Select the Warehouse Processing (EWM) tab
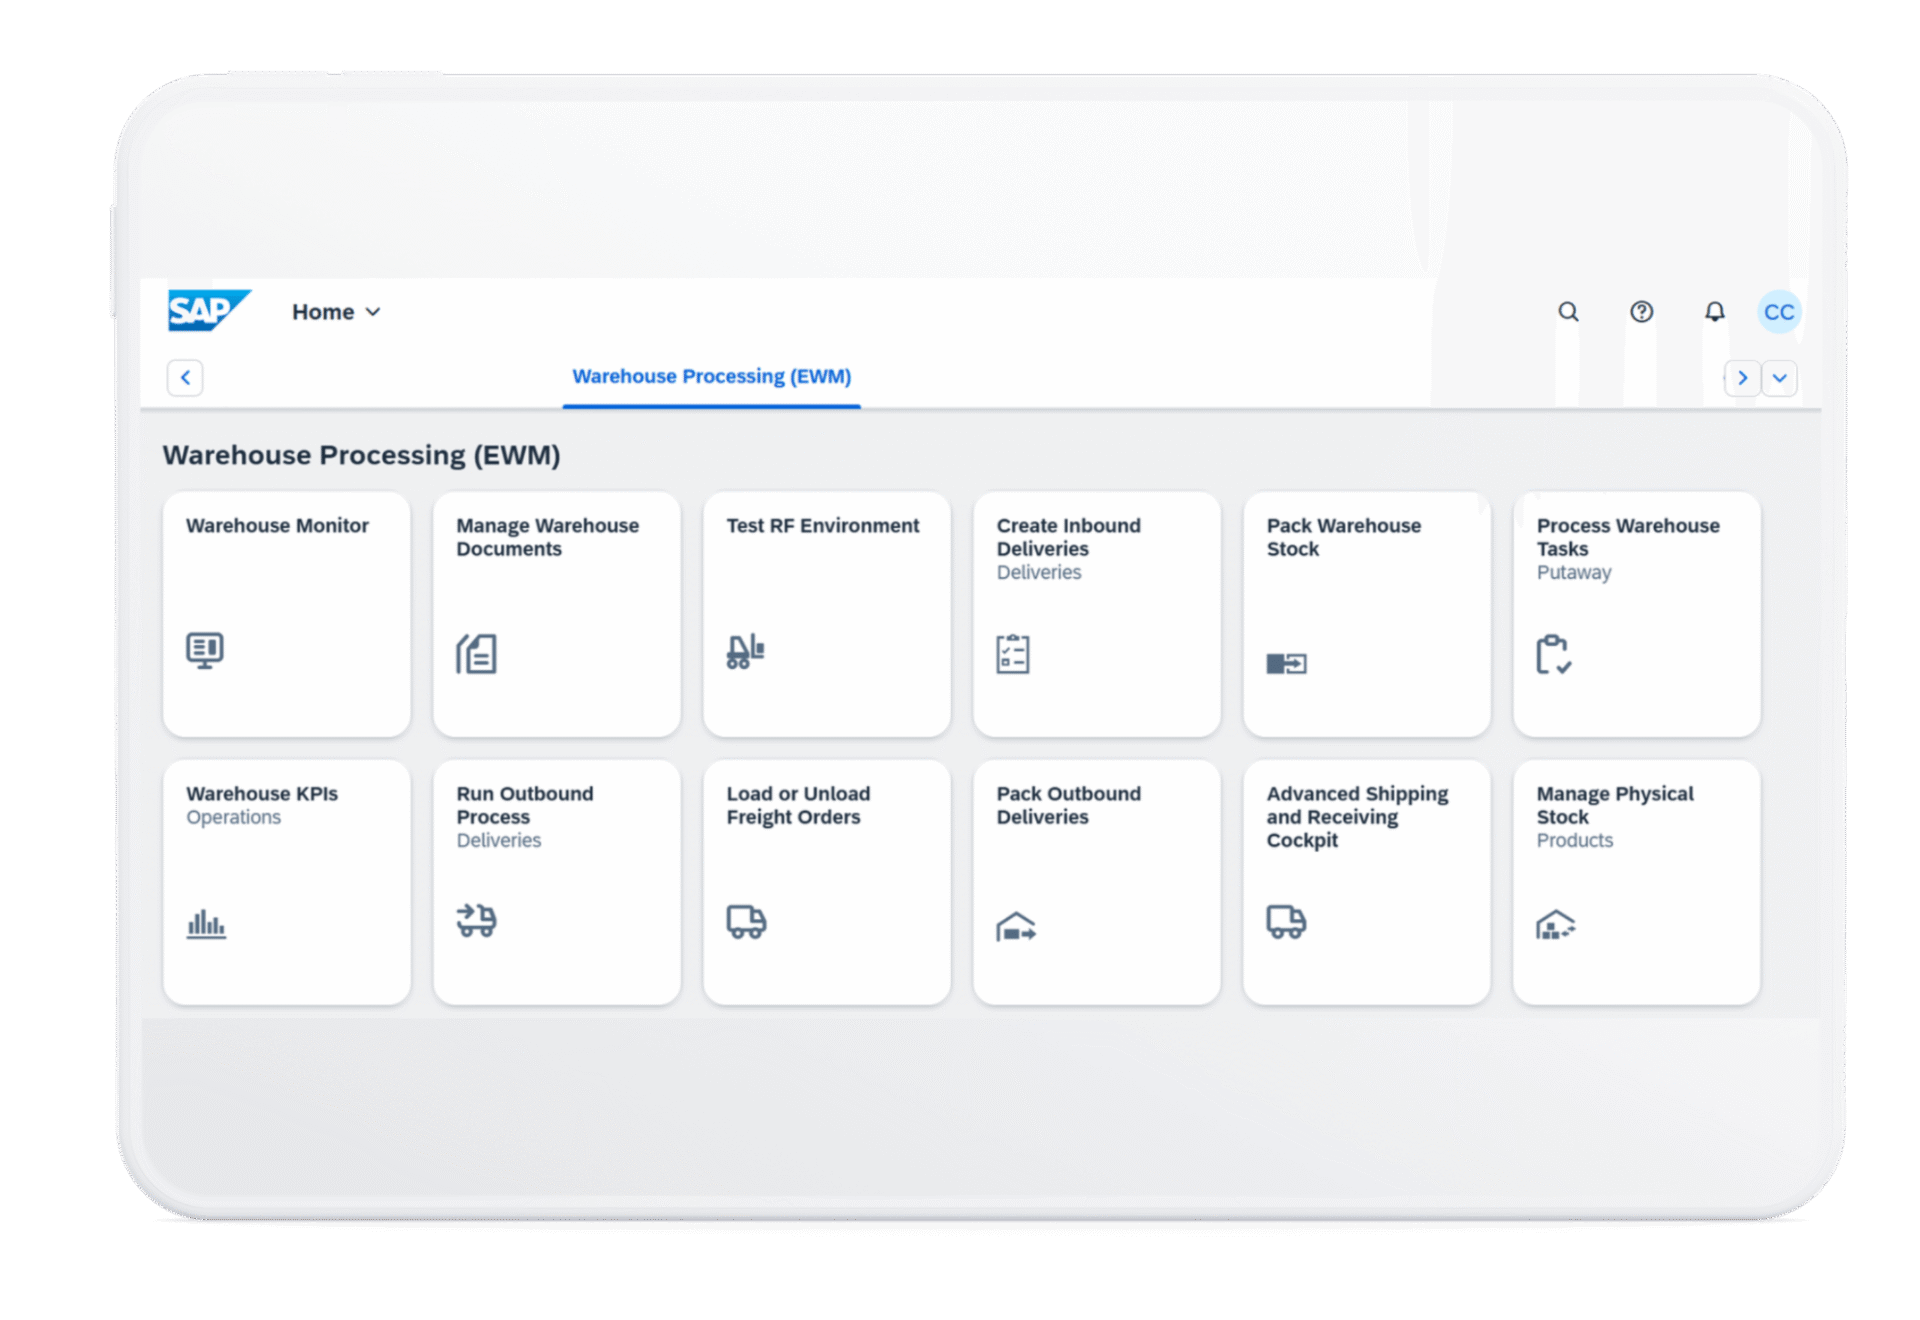 click(x=711, y=376)
